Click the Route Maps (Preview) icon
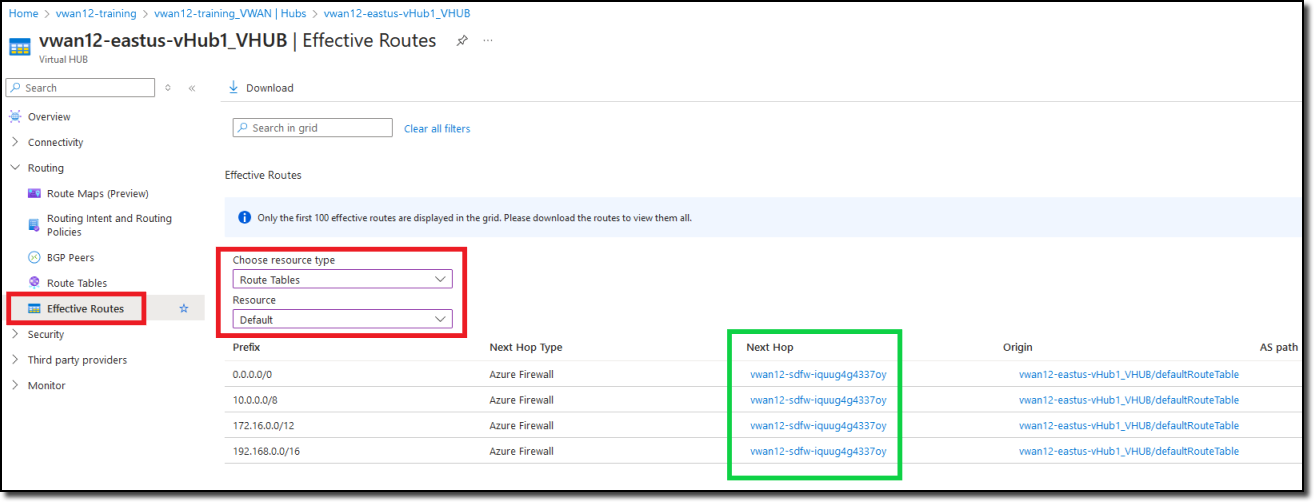The image size is (1314, 502). tap(34, 193)
